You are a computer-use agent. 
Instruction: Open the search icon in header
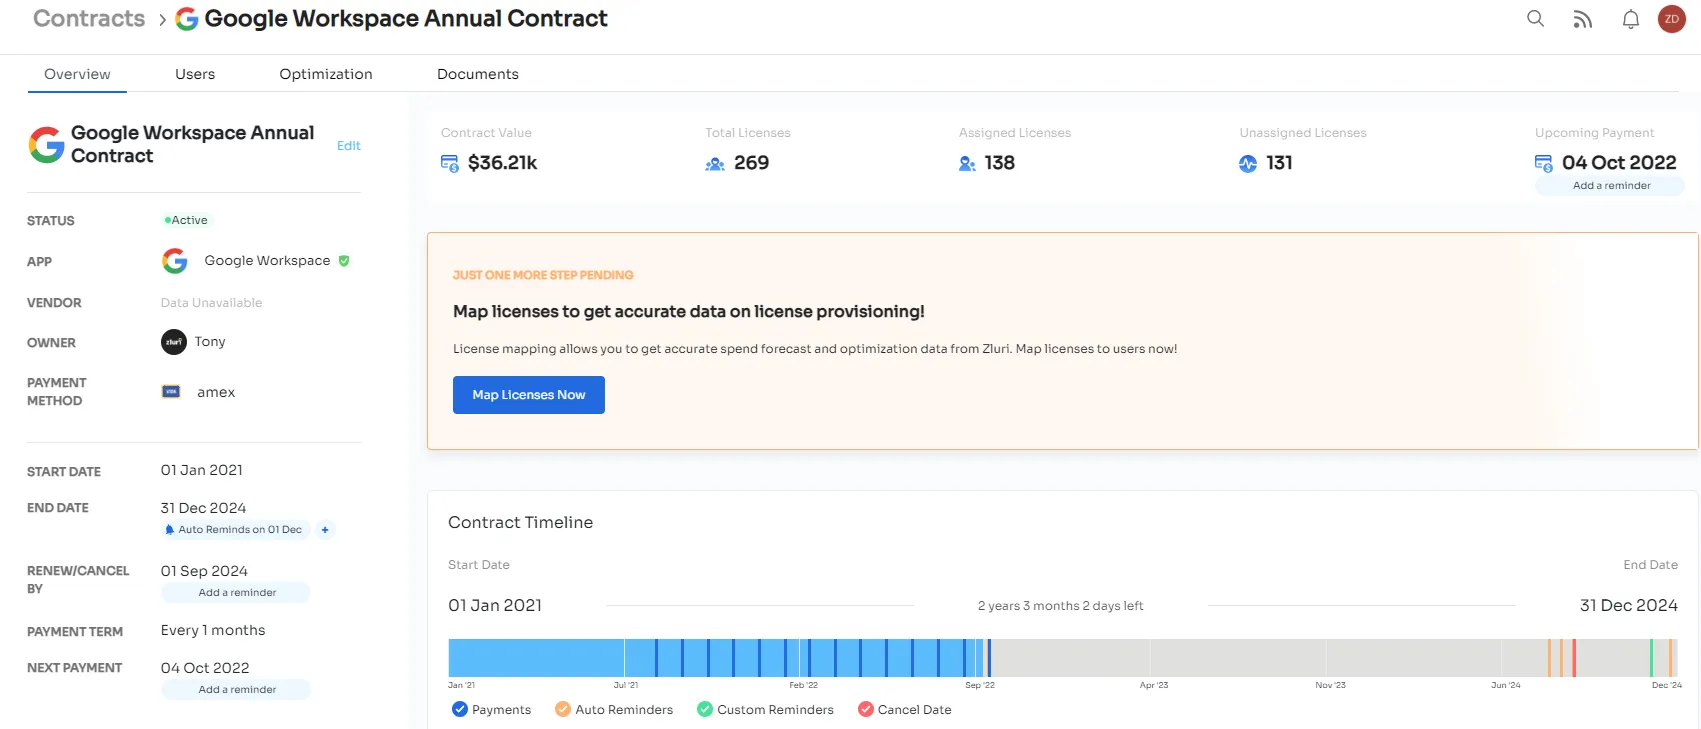coord(1535,18)
